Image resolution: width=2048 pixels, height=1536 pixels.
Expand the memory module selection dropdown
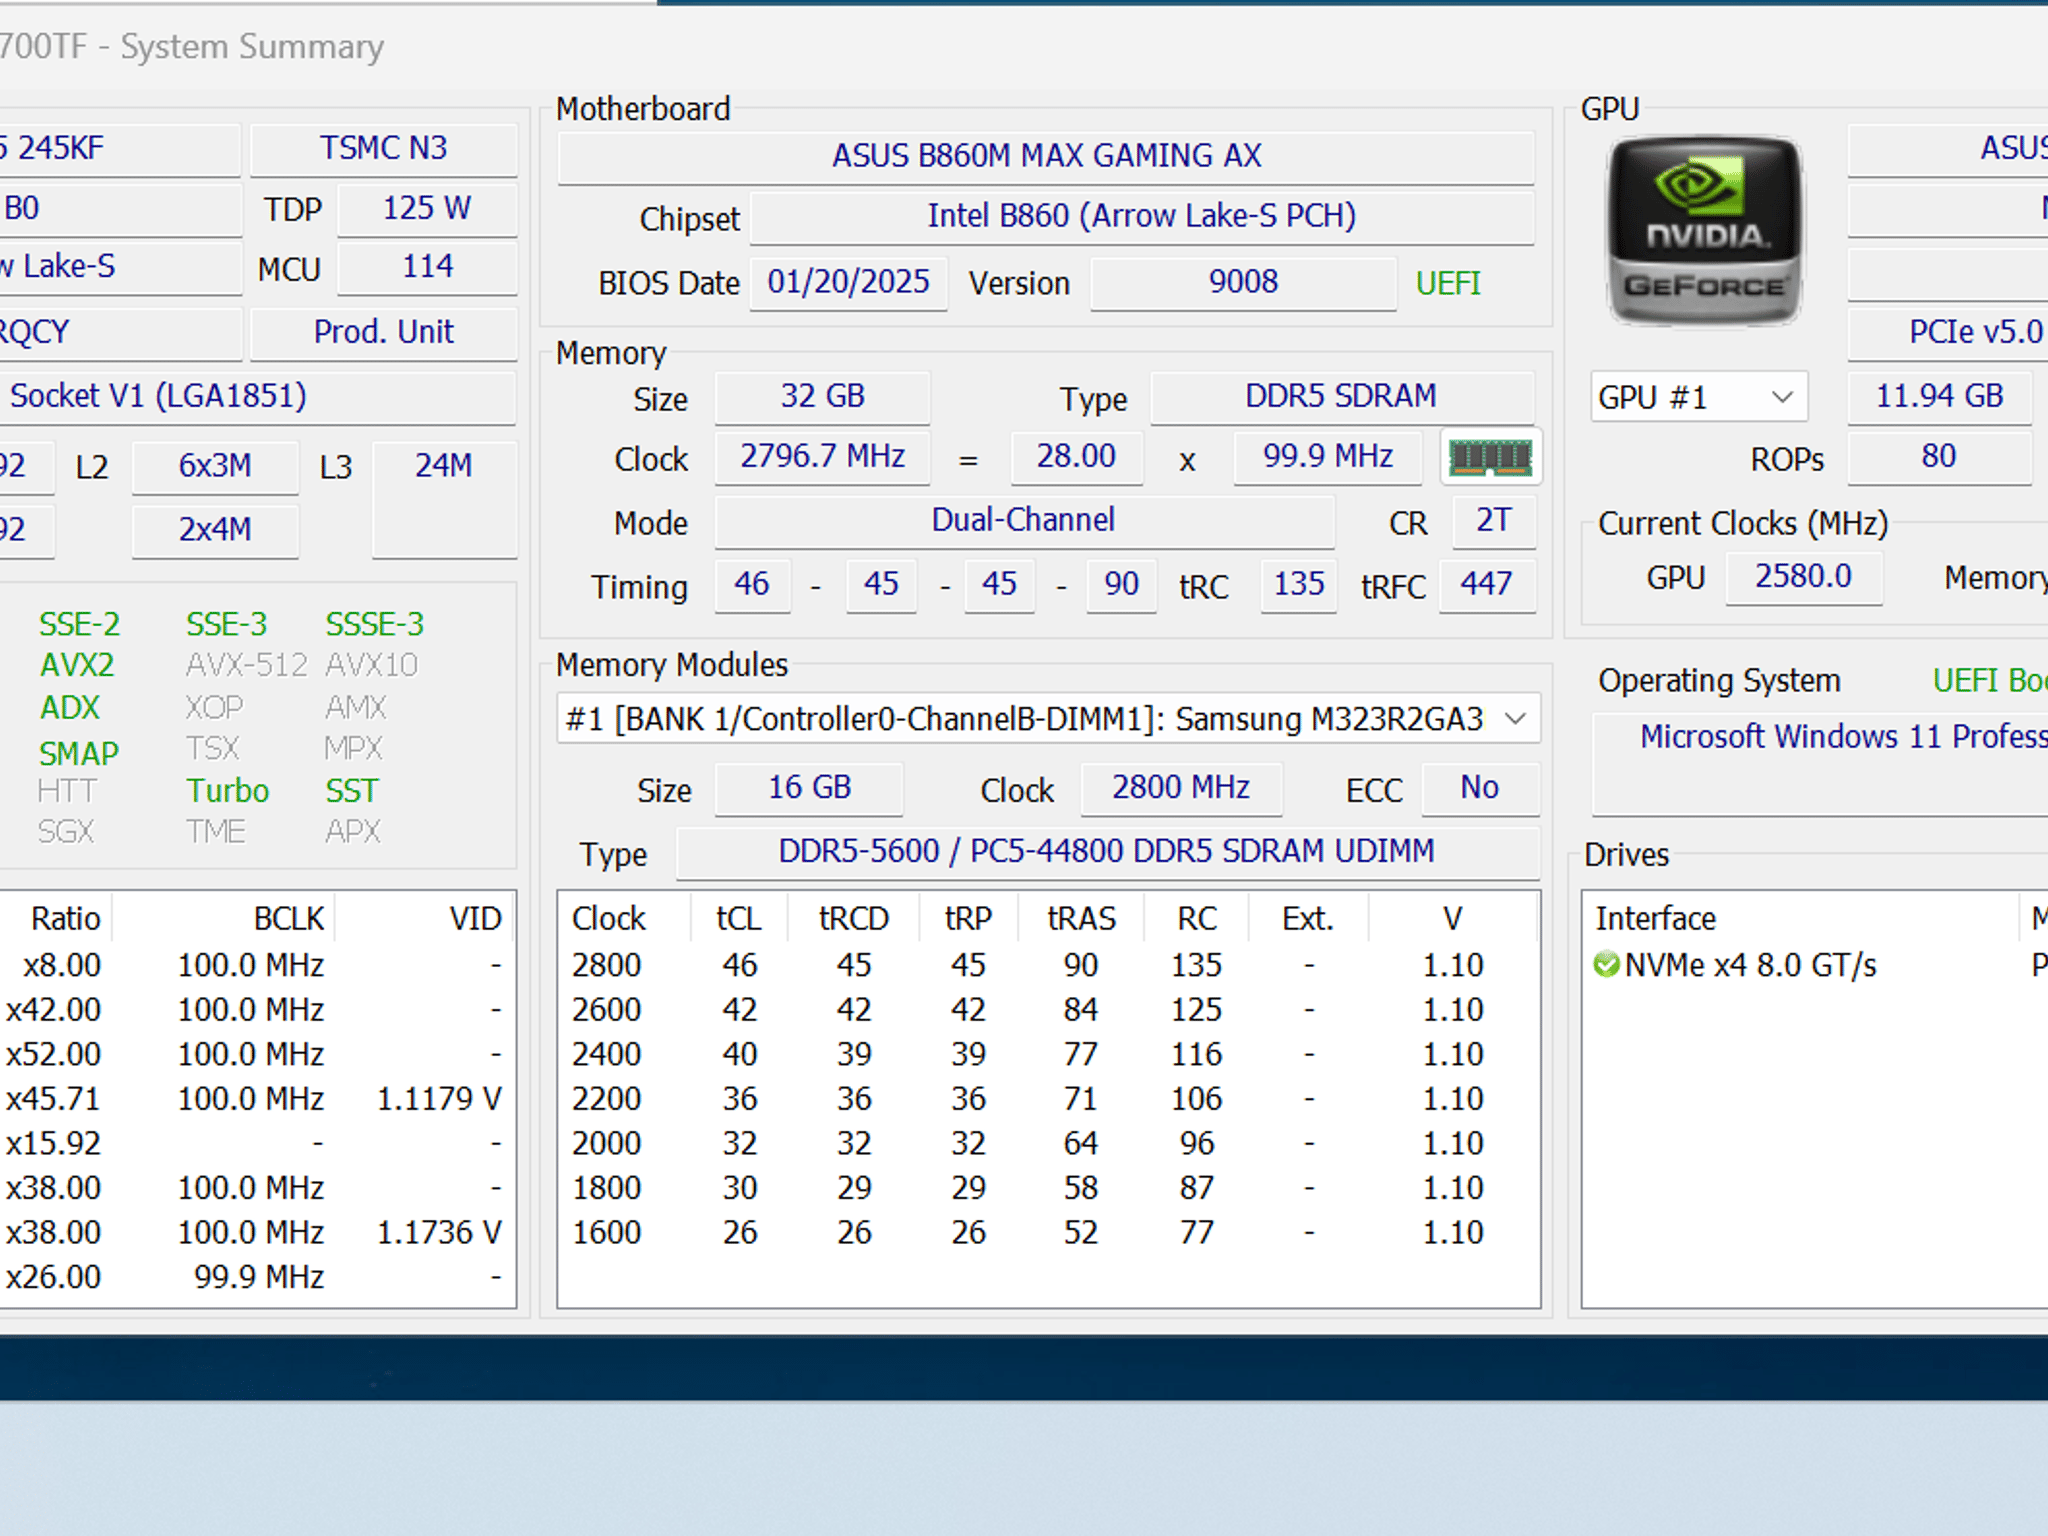click(x=1048, y=719)
